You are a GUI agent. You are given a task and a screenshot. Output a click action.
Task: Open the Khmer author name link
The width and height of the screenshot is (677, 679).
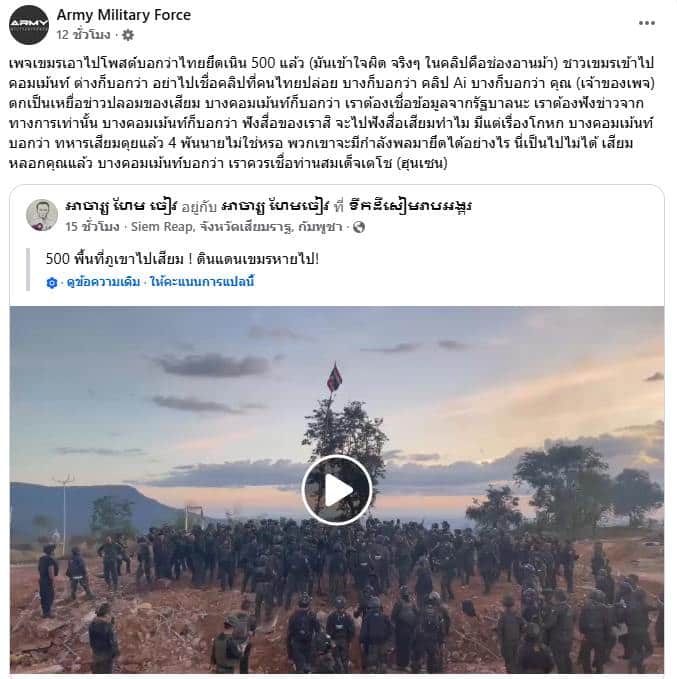tap(120, 206)
